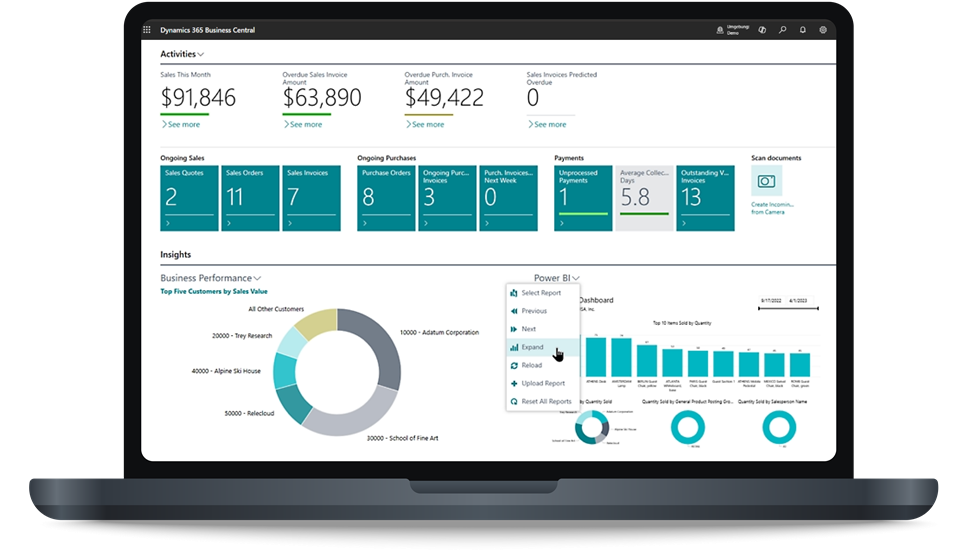The image size is (960, 551).
Task: Click the start date field in Power BI
Action: pyautogui.click(x=771, y=301)
